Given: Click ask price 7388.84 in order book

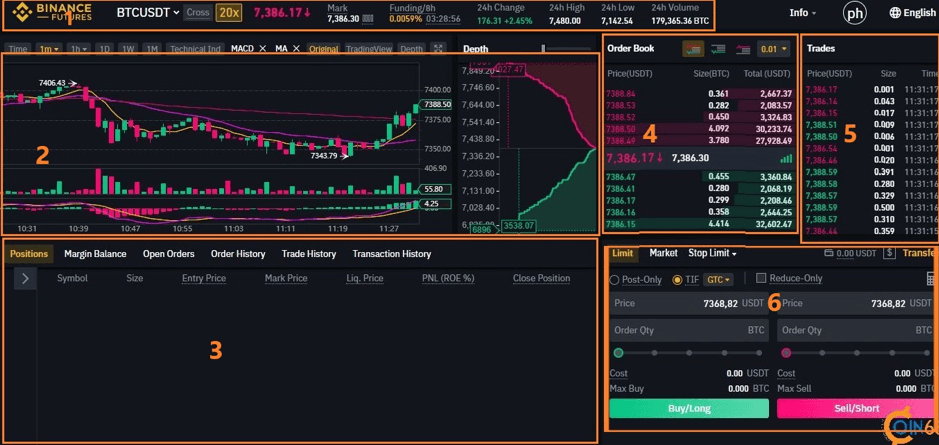Looking at the screenshot, I should click(x=620, y=94).
